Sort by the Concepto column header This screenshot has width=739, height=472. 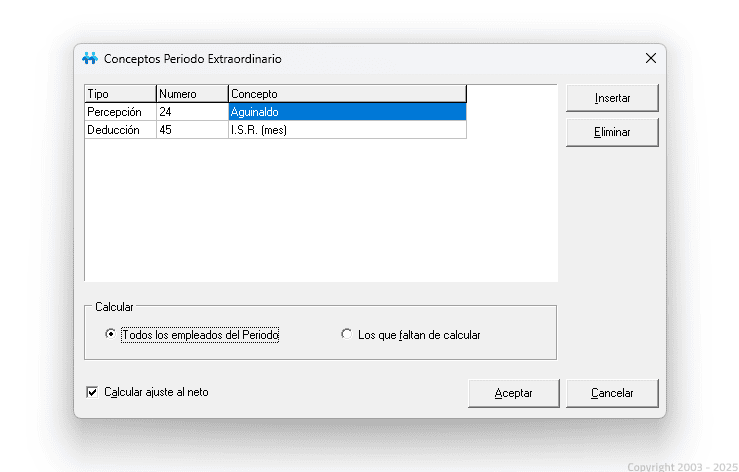coord(347,94)
